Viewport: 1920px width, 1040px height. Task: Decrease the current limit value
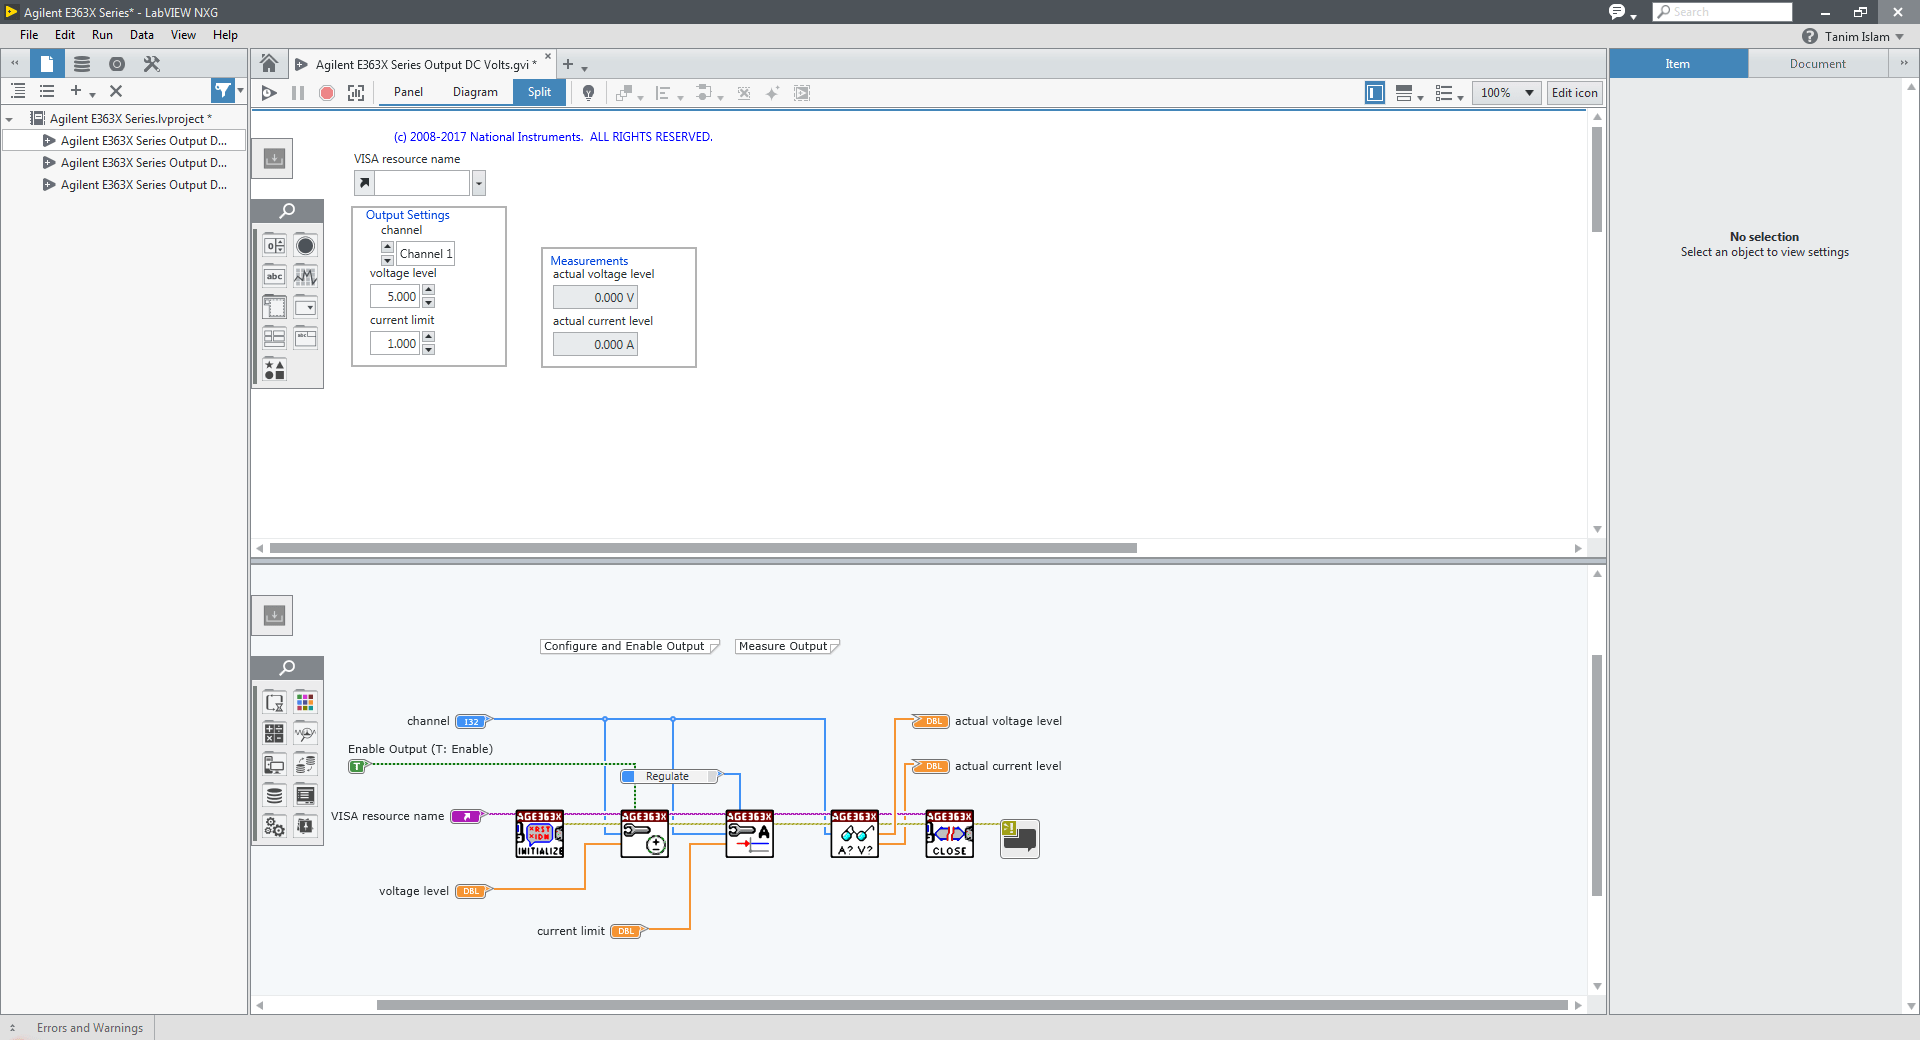(429, 350)
